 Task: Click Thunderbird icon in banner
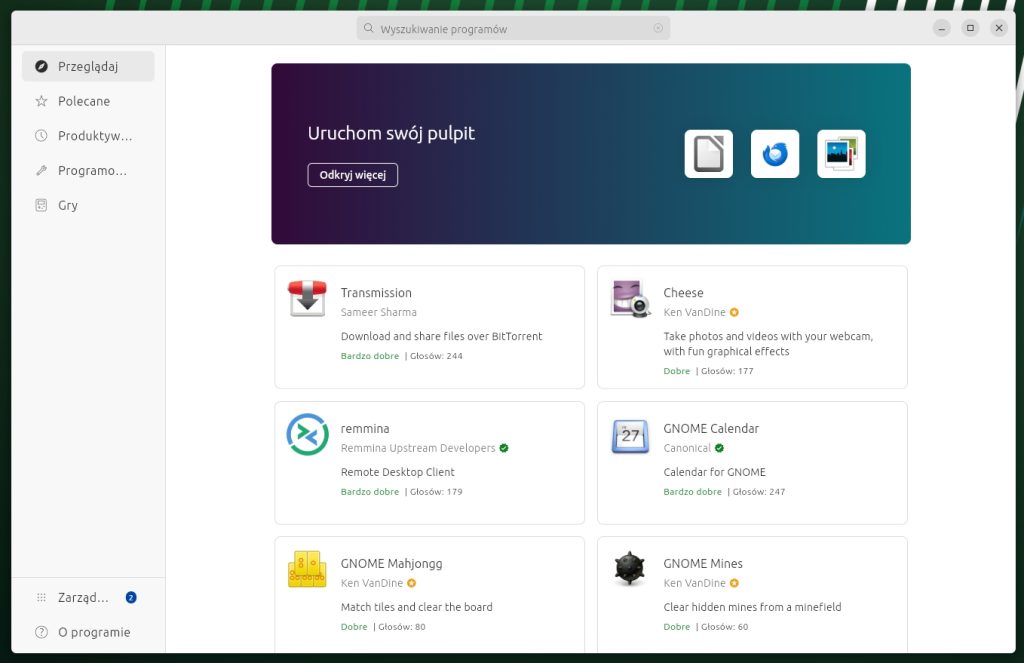pos(775,154)
